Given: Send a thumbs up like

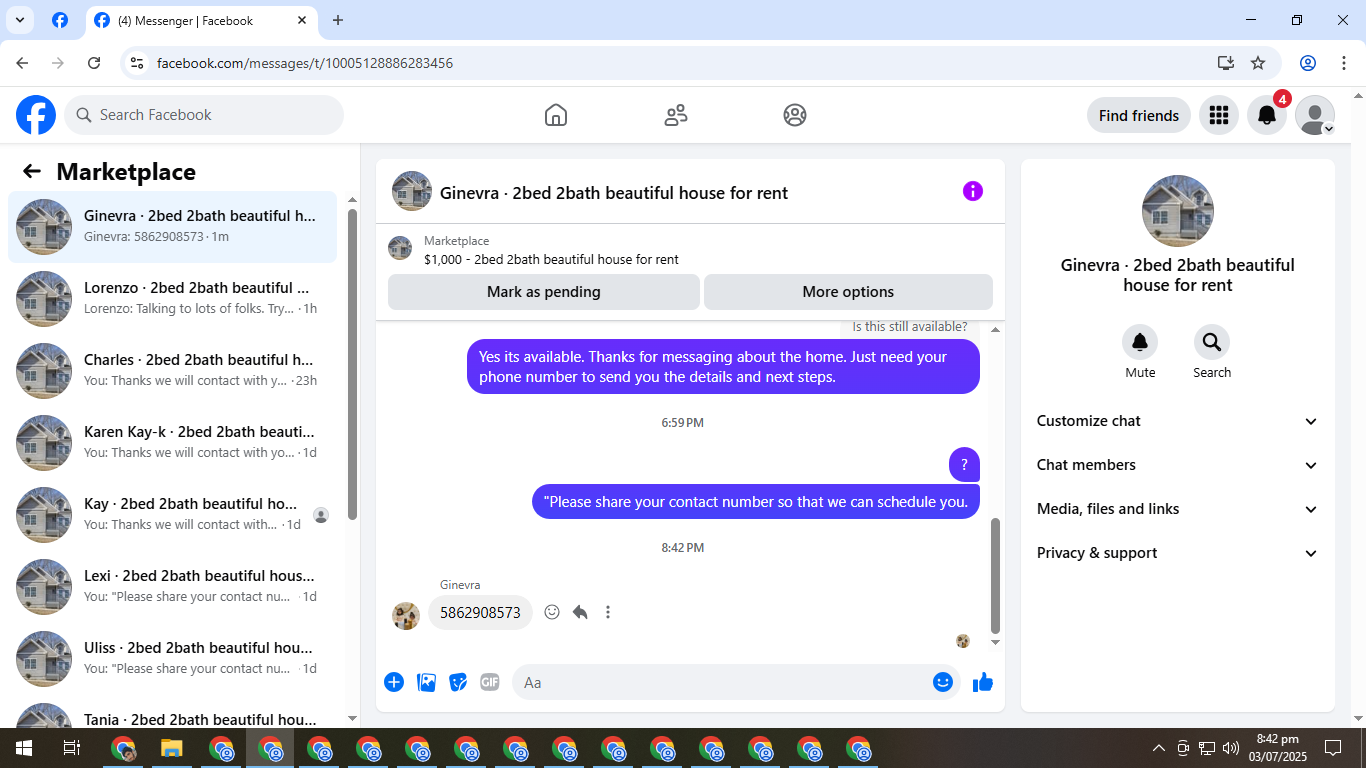Looking at the screenshot, I should tap(983, 682).
